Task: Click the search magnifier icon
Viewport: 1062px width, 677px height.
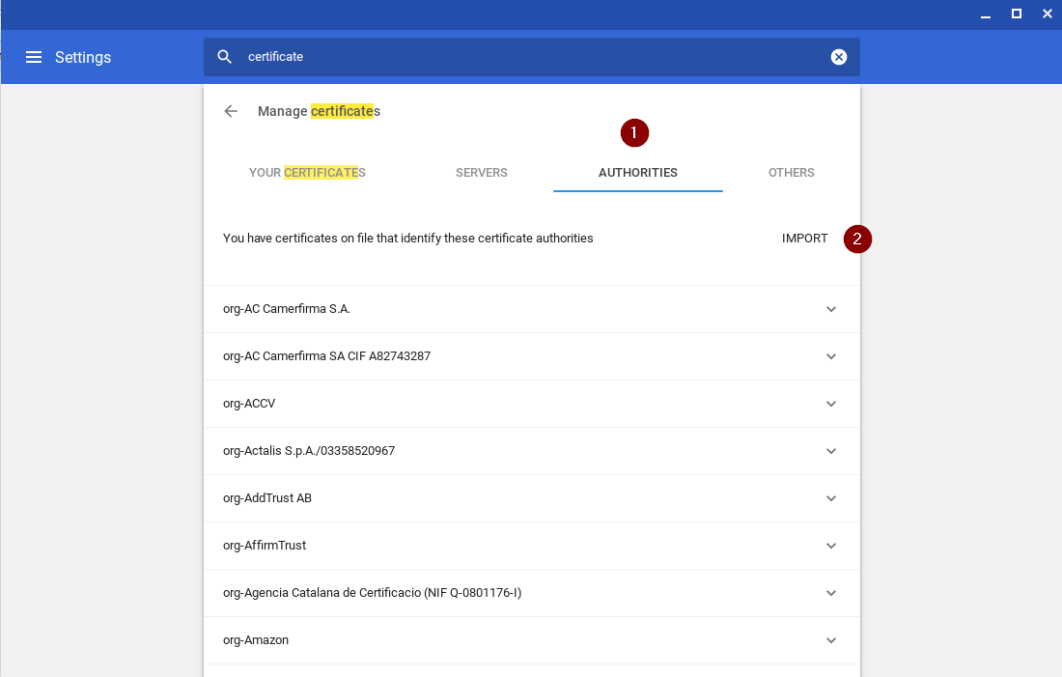Action: [225, 56]
